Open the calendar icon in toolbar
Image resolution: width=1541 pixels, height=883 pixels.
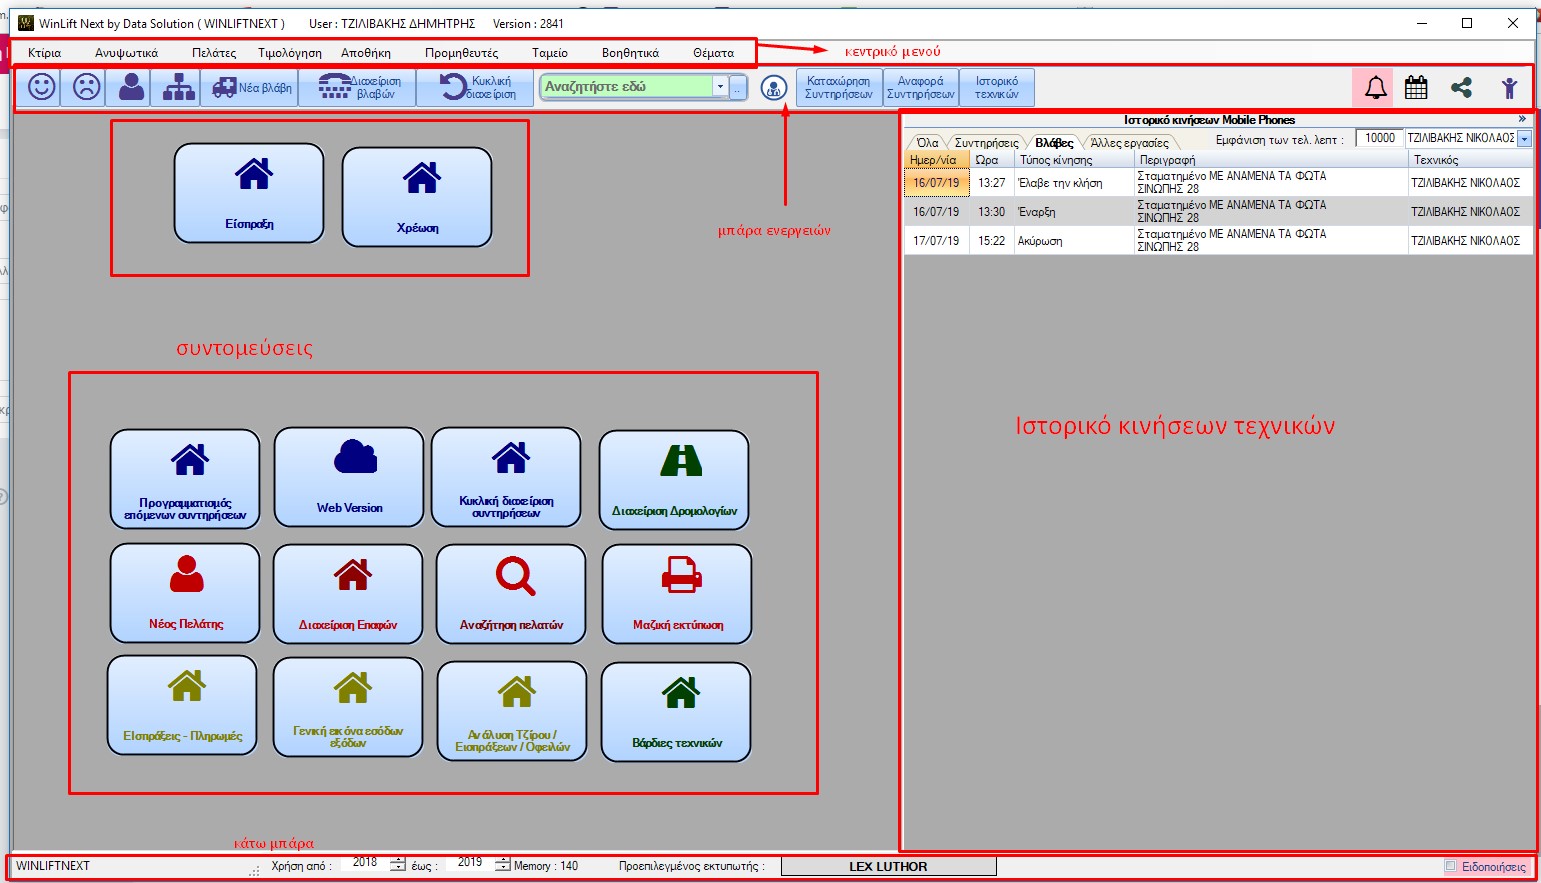click(x=1416, y=88)
